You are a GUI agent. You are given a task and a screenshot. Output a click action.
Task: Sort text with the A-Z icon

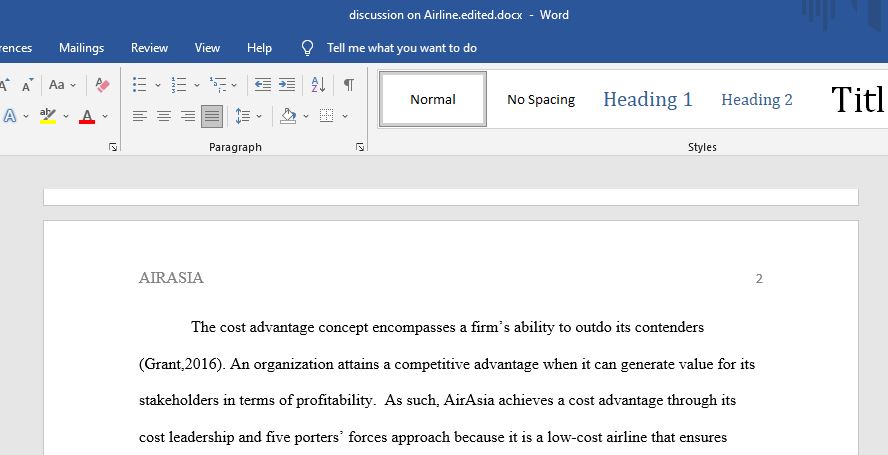point(318,85)
